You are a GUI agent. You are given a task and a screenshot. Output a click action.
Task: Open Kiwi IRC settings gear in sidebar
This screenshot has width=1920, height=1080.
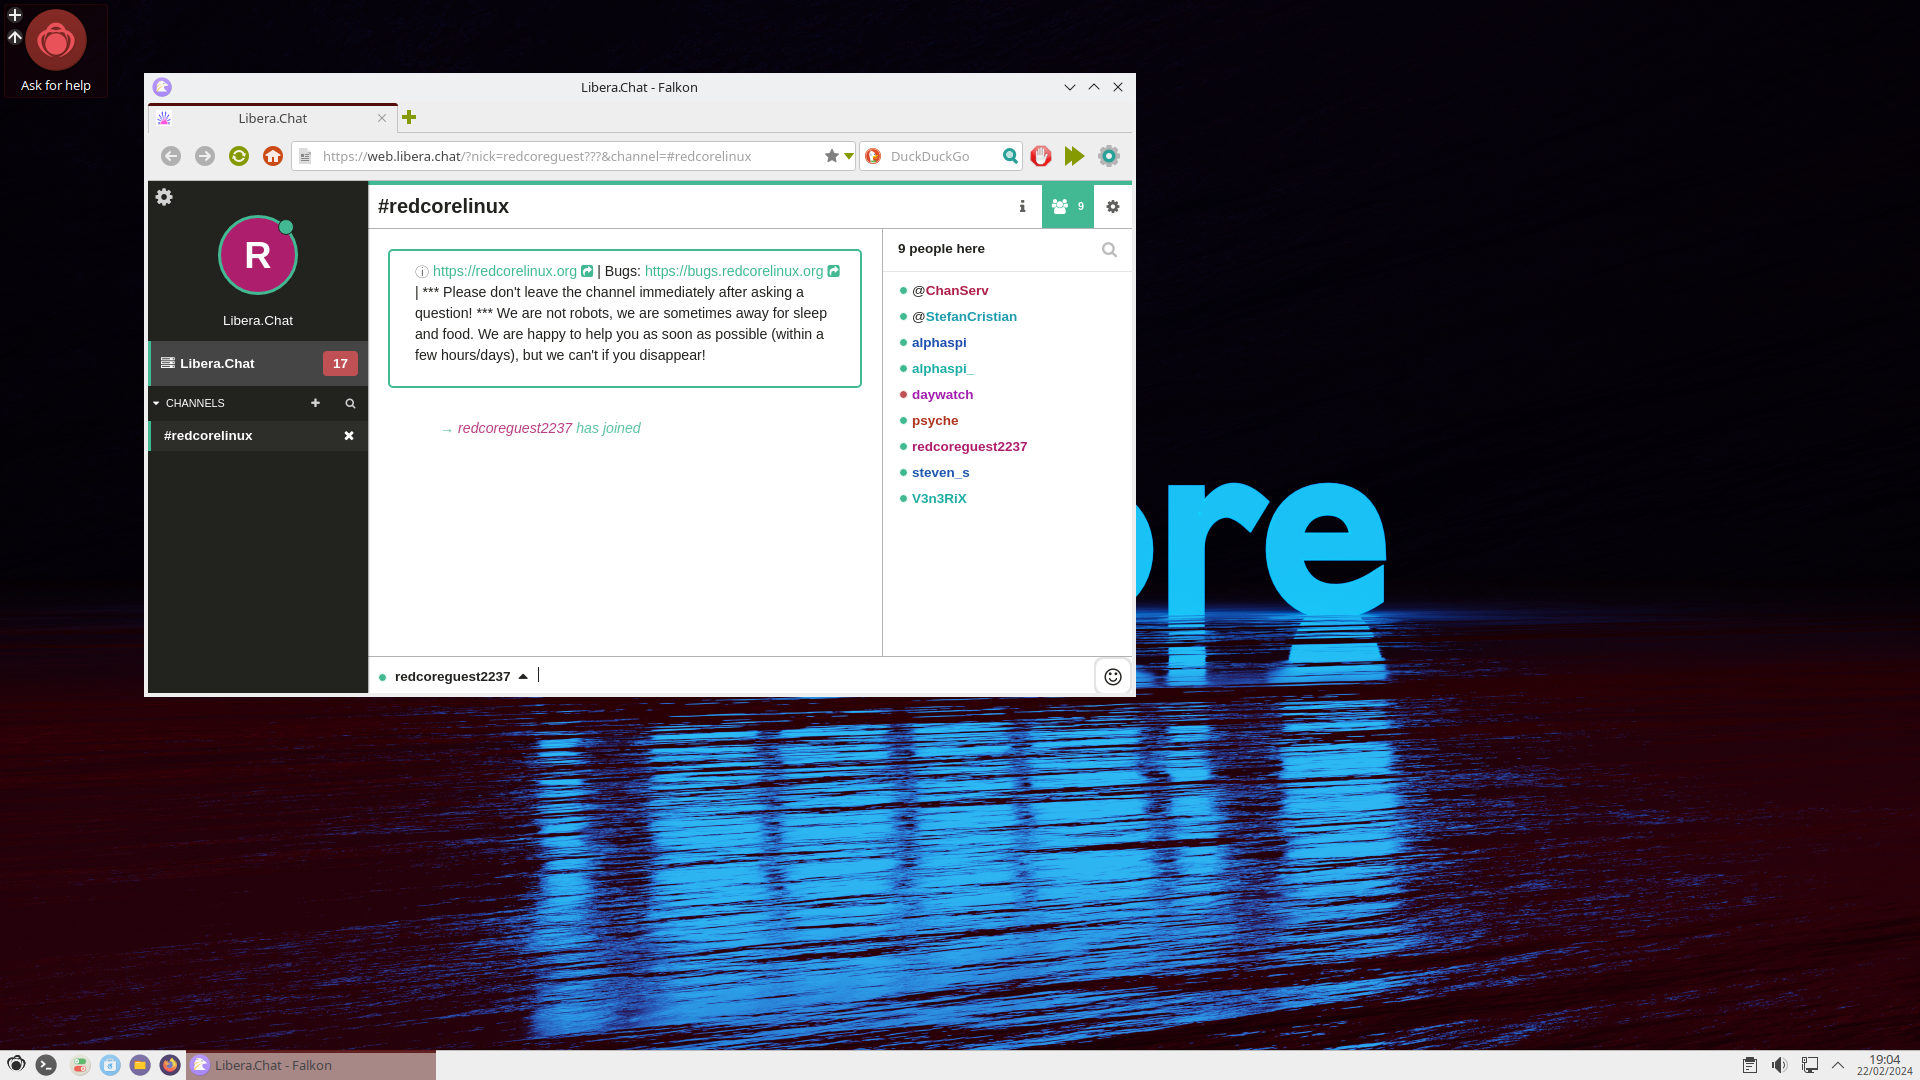click(x=164, y=197)
